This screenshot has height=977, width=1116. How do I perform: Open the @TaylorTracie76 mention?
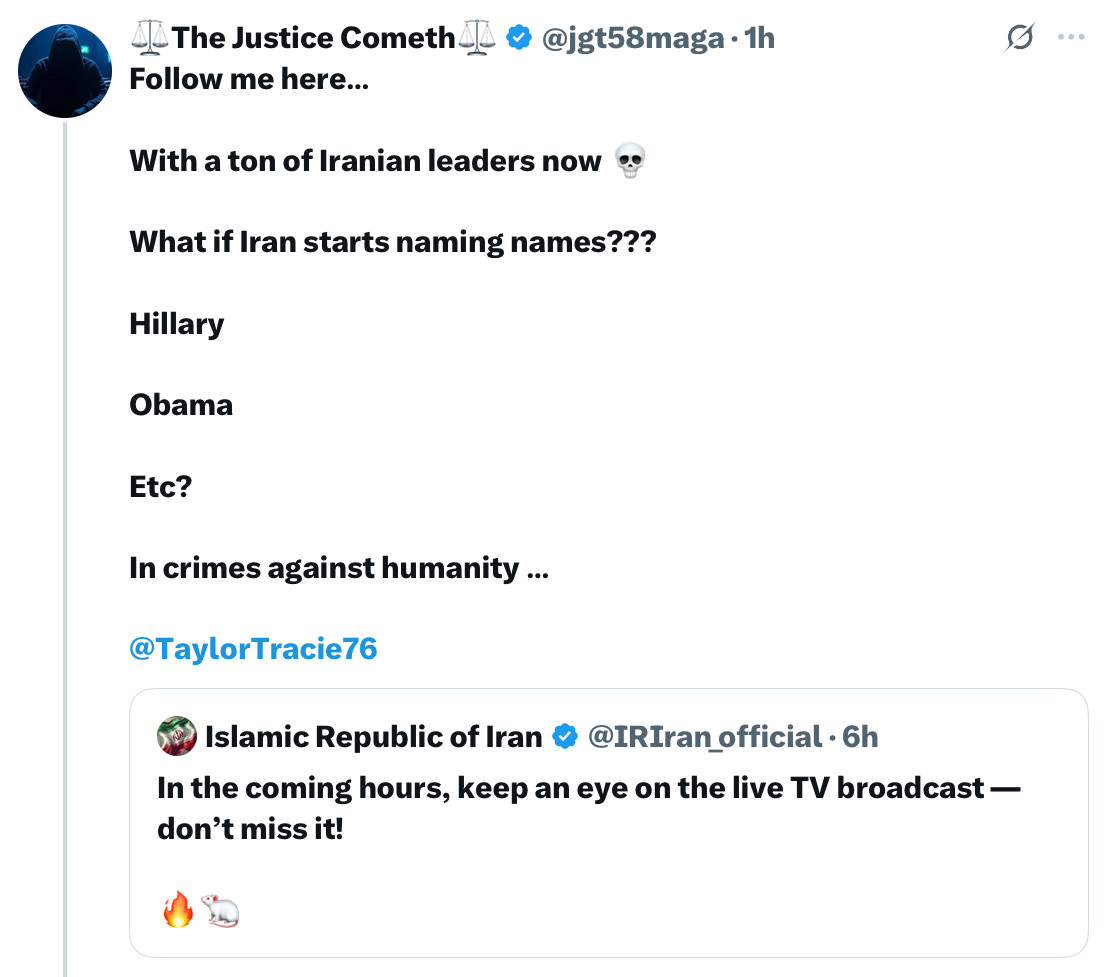253,649
